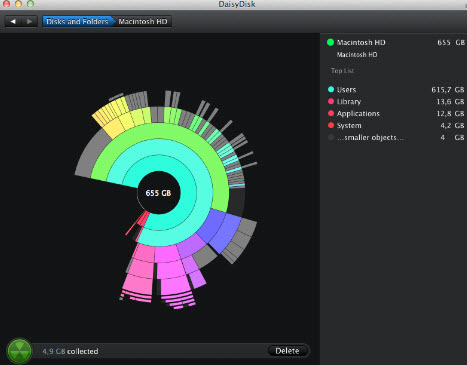Go forward with the right arrow button
The image size is (467, 365).
point(29,21)
